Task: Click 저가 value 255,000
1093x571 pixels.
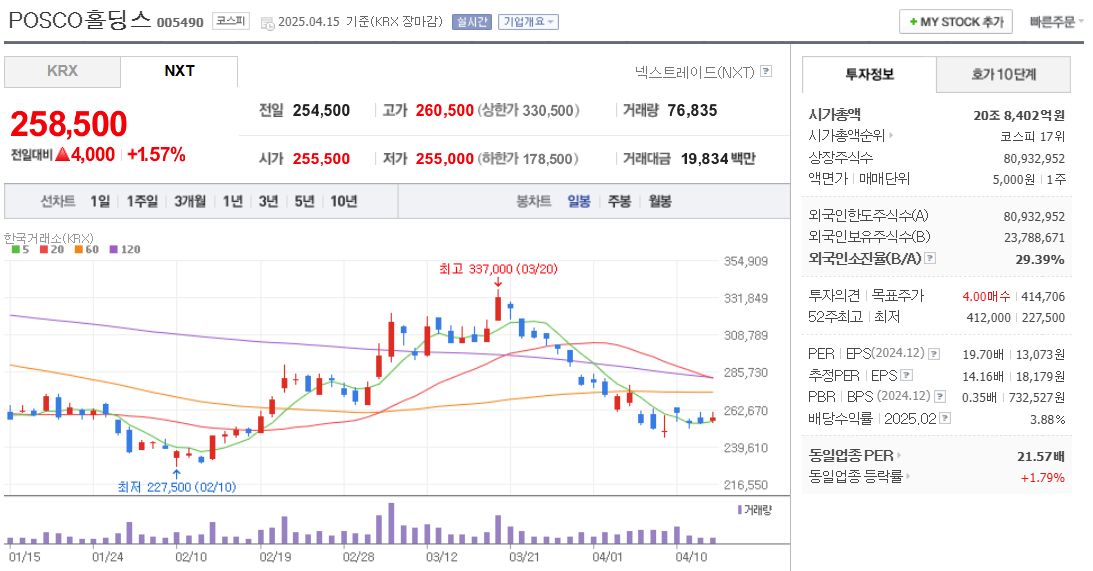Action: (445, 159)
